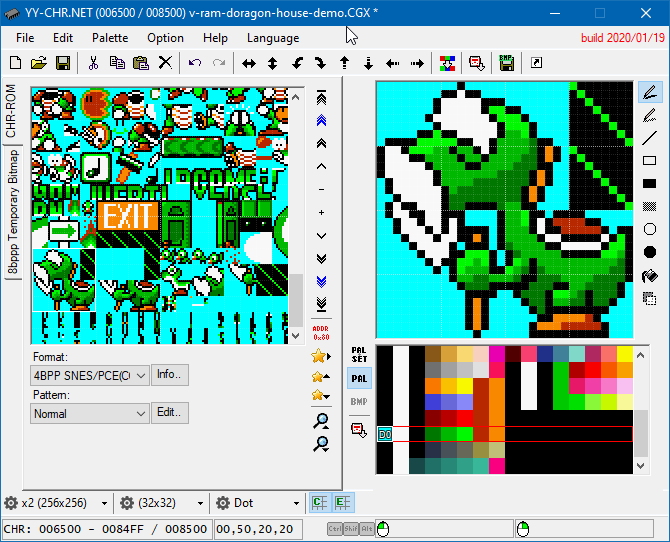Open the Pattern Normal dropdown
The height and width of the screenshot is (542, 670).
coord(90,413)
